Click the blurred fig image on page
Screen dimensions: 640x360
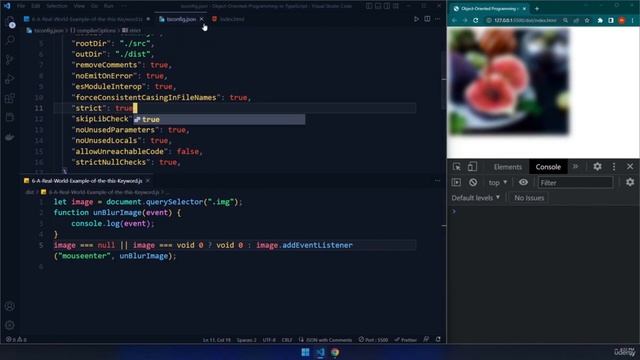coord(509,81)
